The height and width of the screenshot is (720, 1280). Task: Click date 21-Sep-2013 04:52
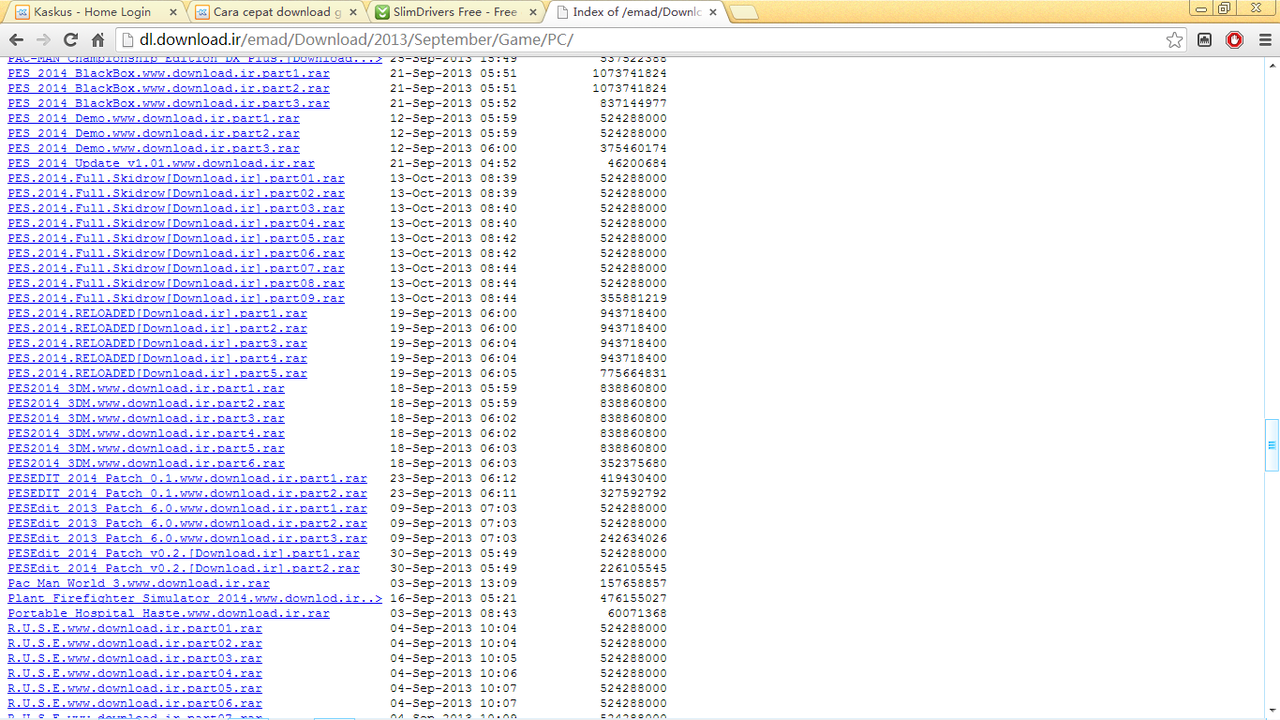click(x=453, y=163)
